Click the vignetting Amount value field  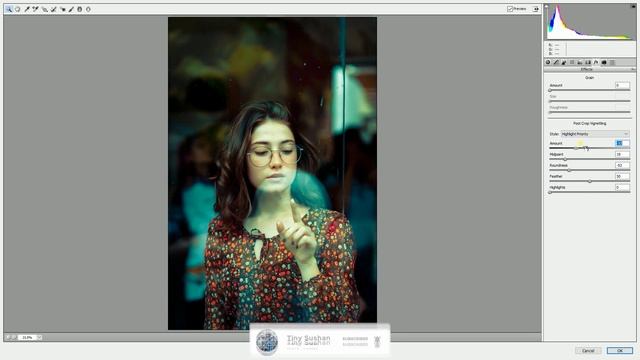coord(622,143)
